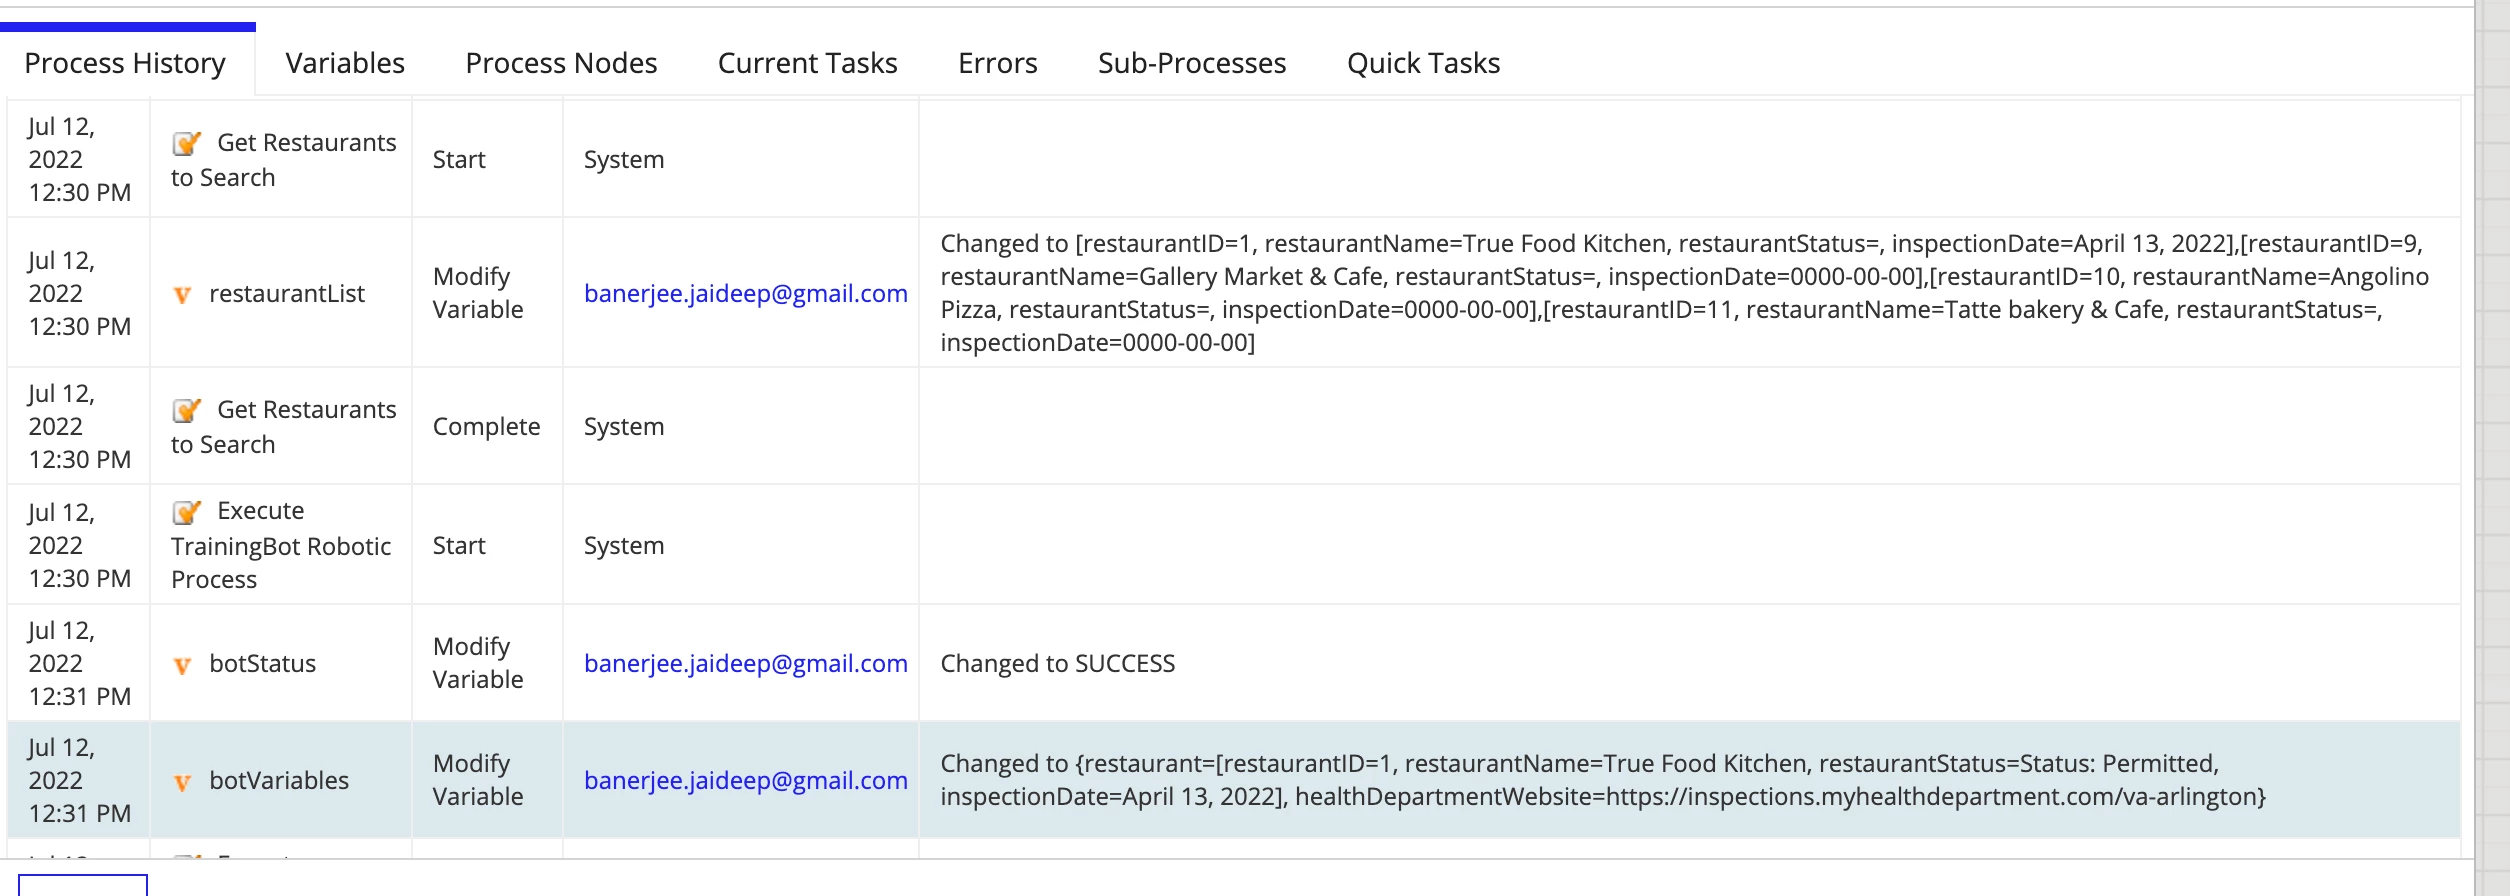Show the Errors tab

point(997,63)
